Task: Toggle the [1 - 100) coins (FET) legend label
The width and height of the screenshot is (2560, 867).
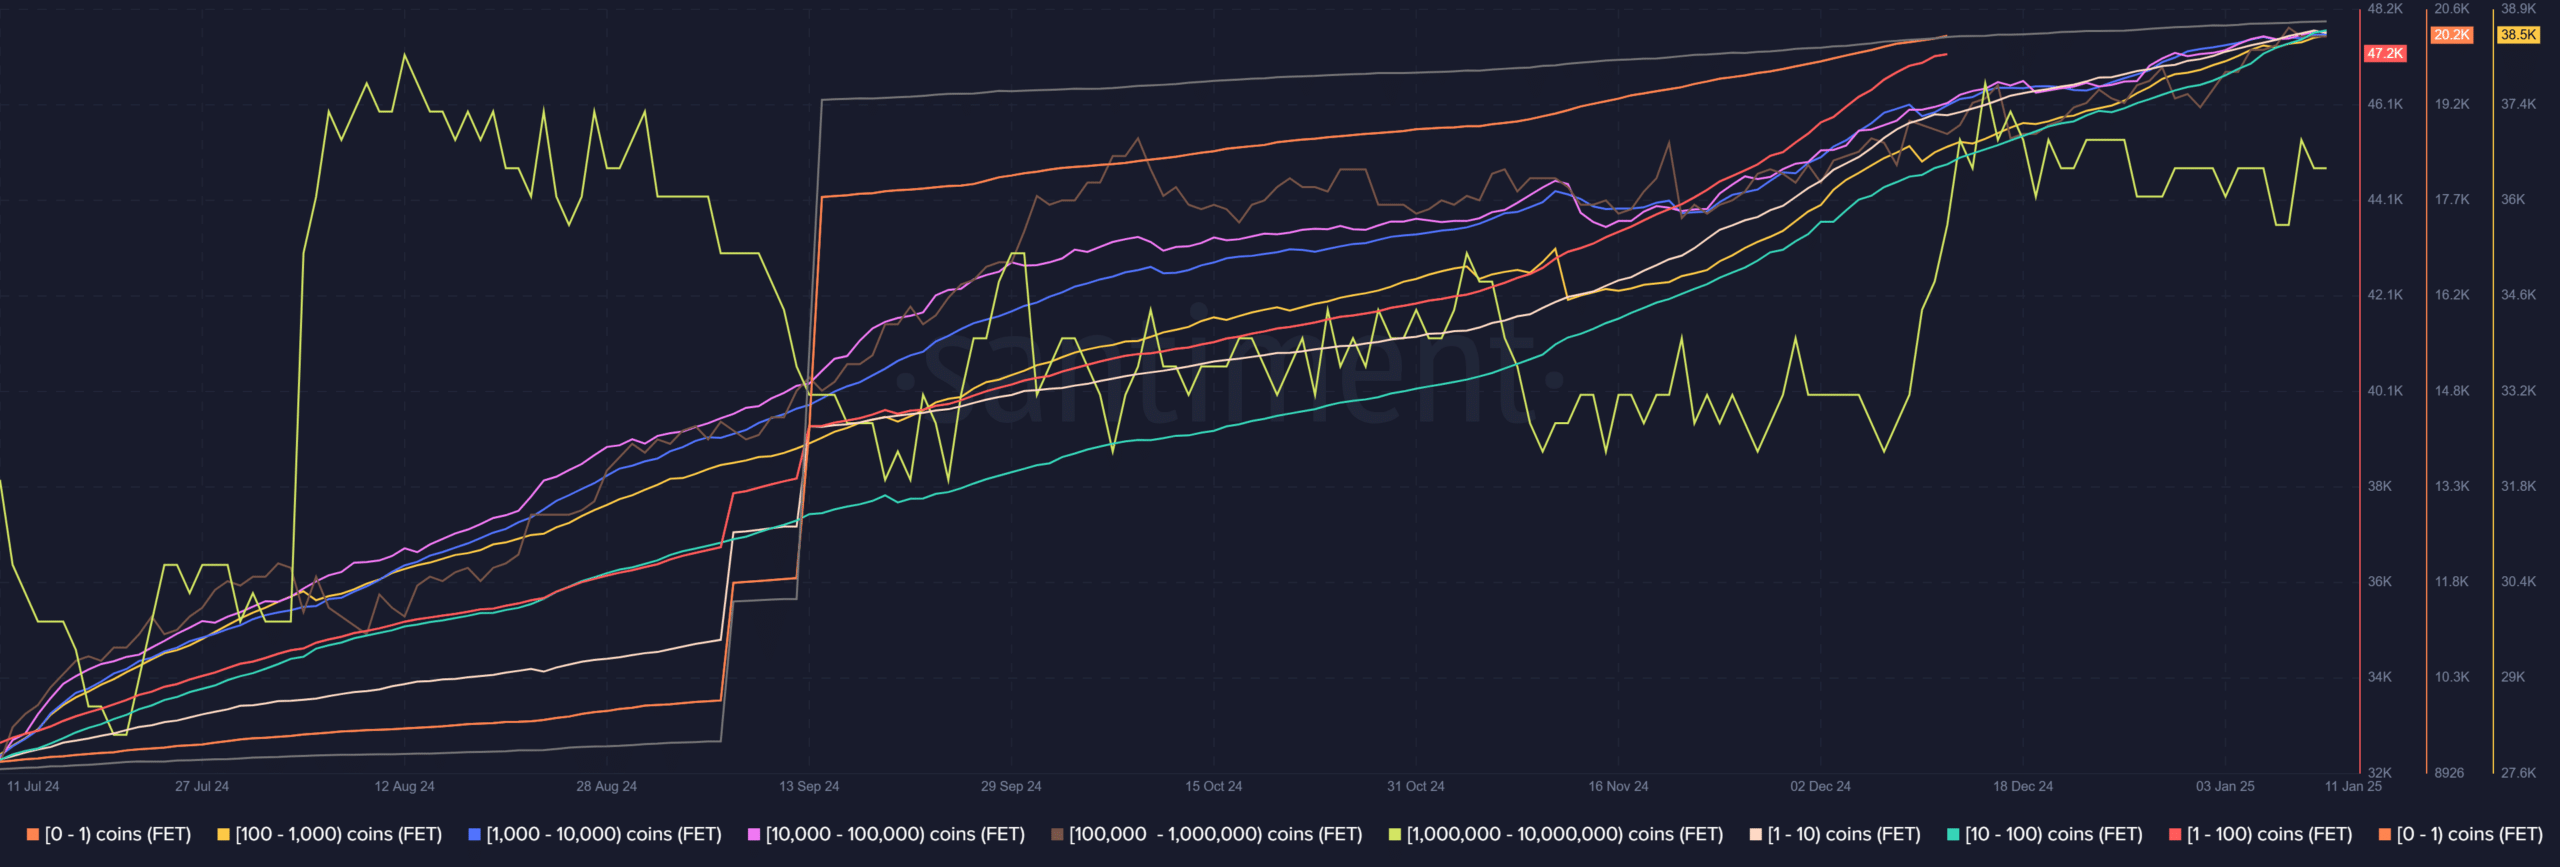Action: point(2269,835)
